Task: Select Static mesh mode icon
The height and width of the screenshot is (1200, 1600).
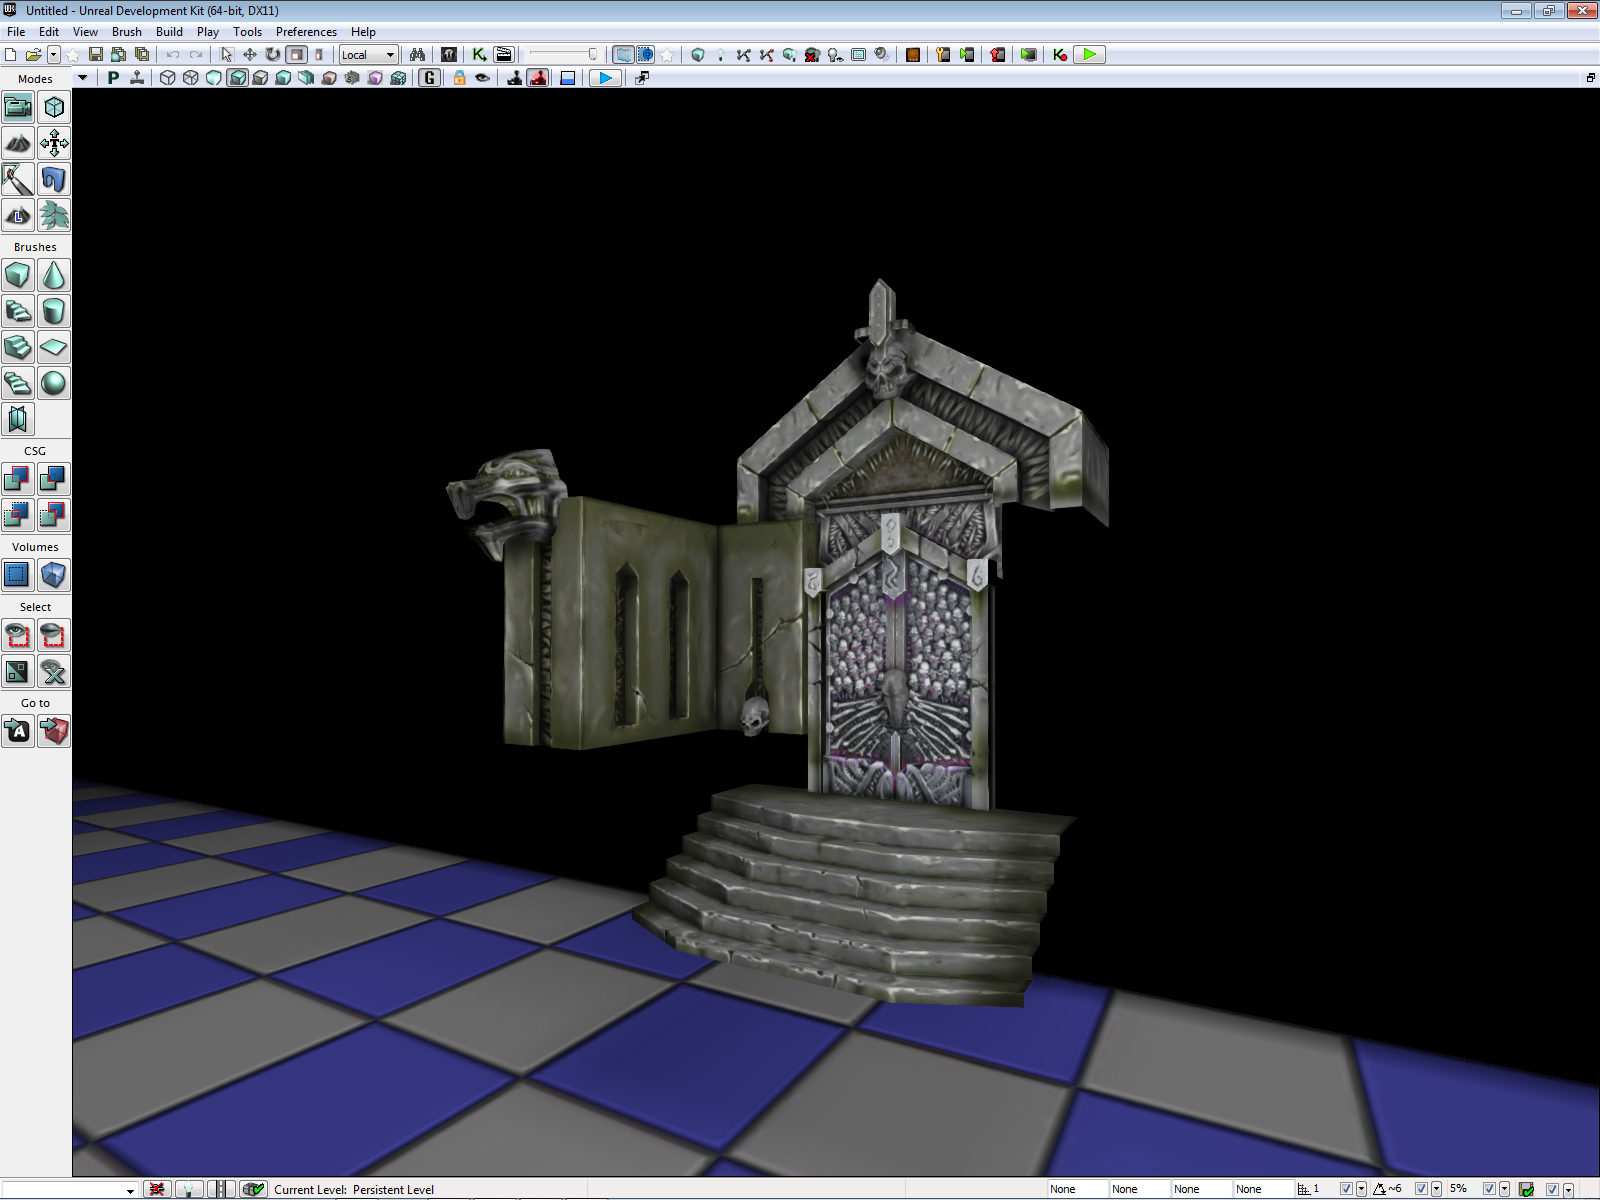Action: (54, 179)
